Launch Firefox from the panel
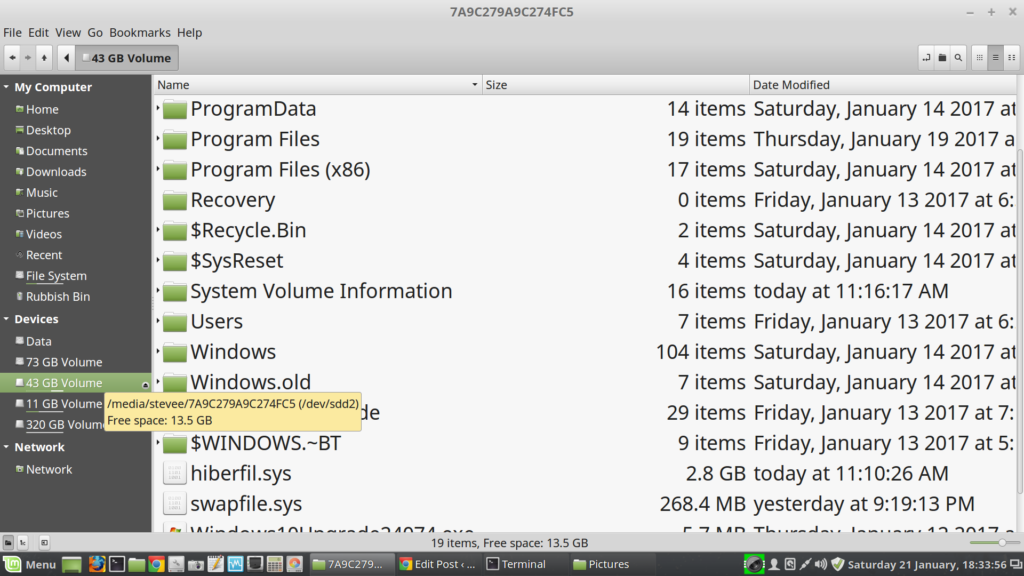 coord(97,564)
